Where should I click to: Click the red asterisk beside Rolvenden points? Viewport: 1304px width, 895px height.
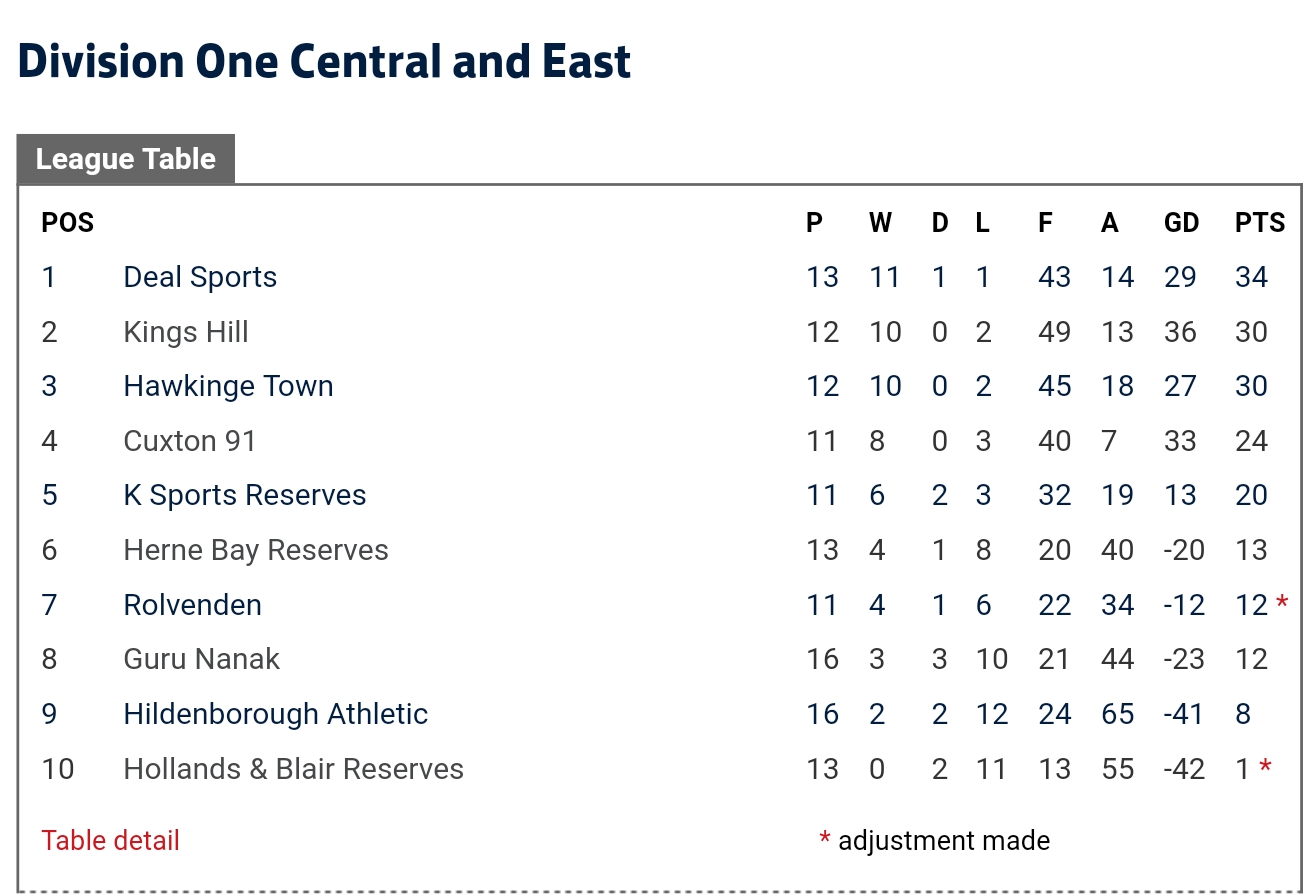pyautogui.click(x=1282, y=603)
